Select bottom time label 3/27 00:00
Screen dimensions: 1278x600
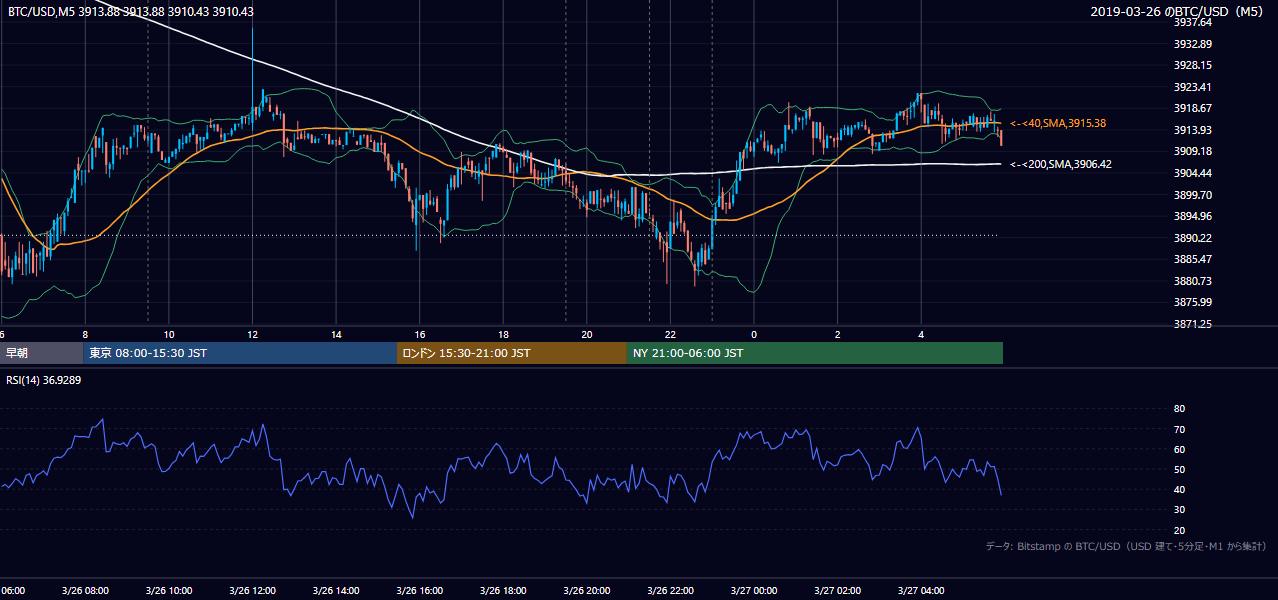754,591
